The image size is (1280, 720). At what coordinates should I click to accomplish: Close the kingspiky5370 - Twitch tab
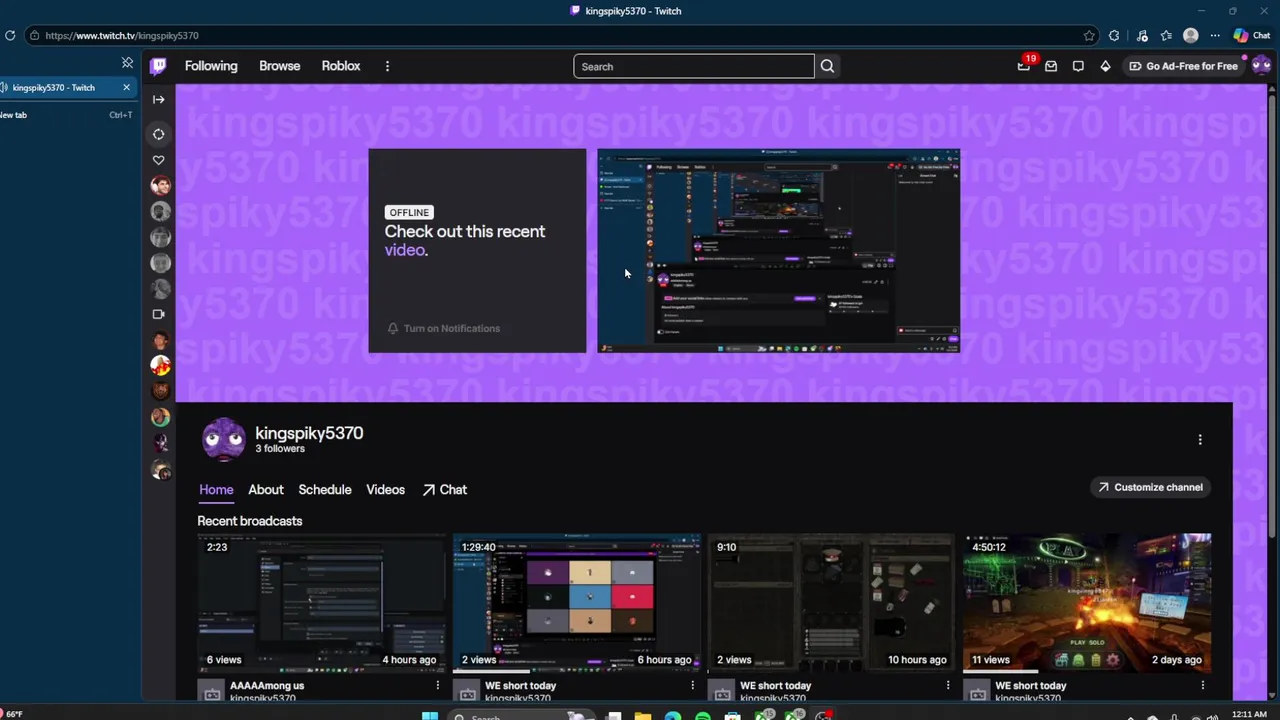click(x=126, y=88)
